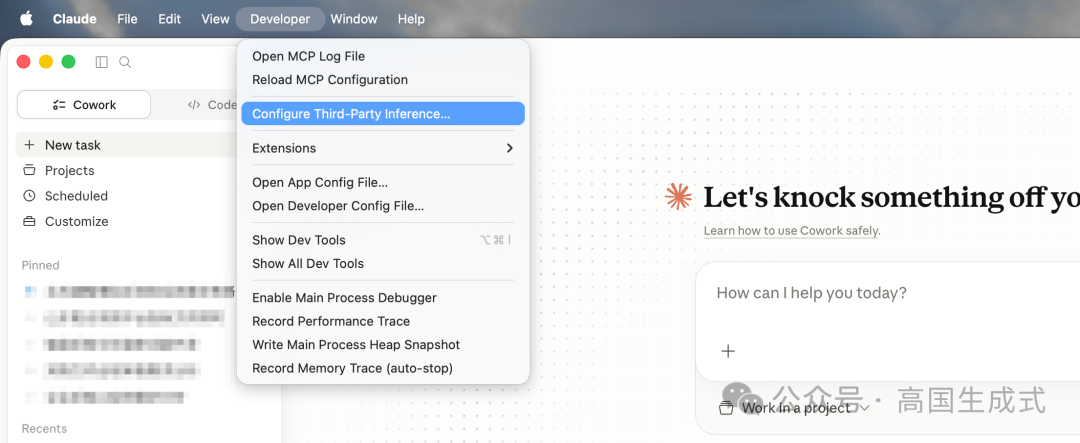1080x443 pixels.
Task: Open the View menu
Action: (x=215, y=19)
